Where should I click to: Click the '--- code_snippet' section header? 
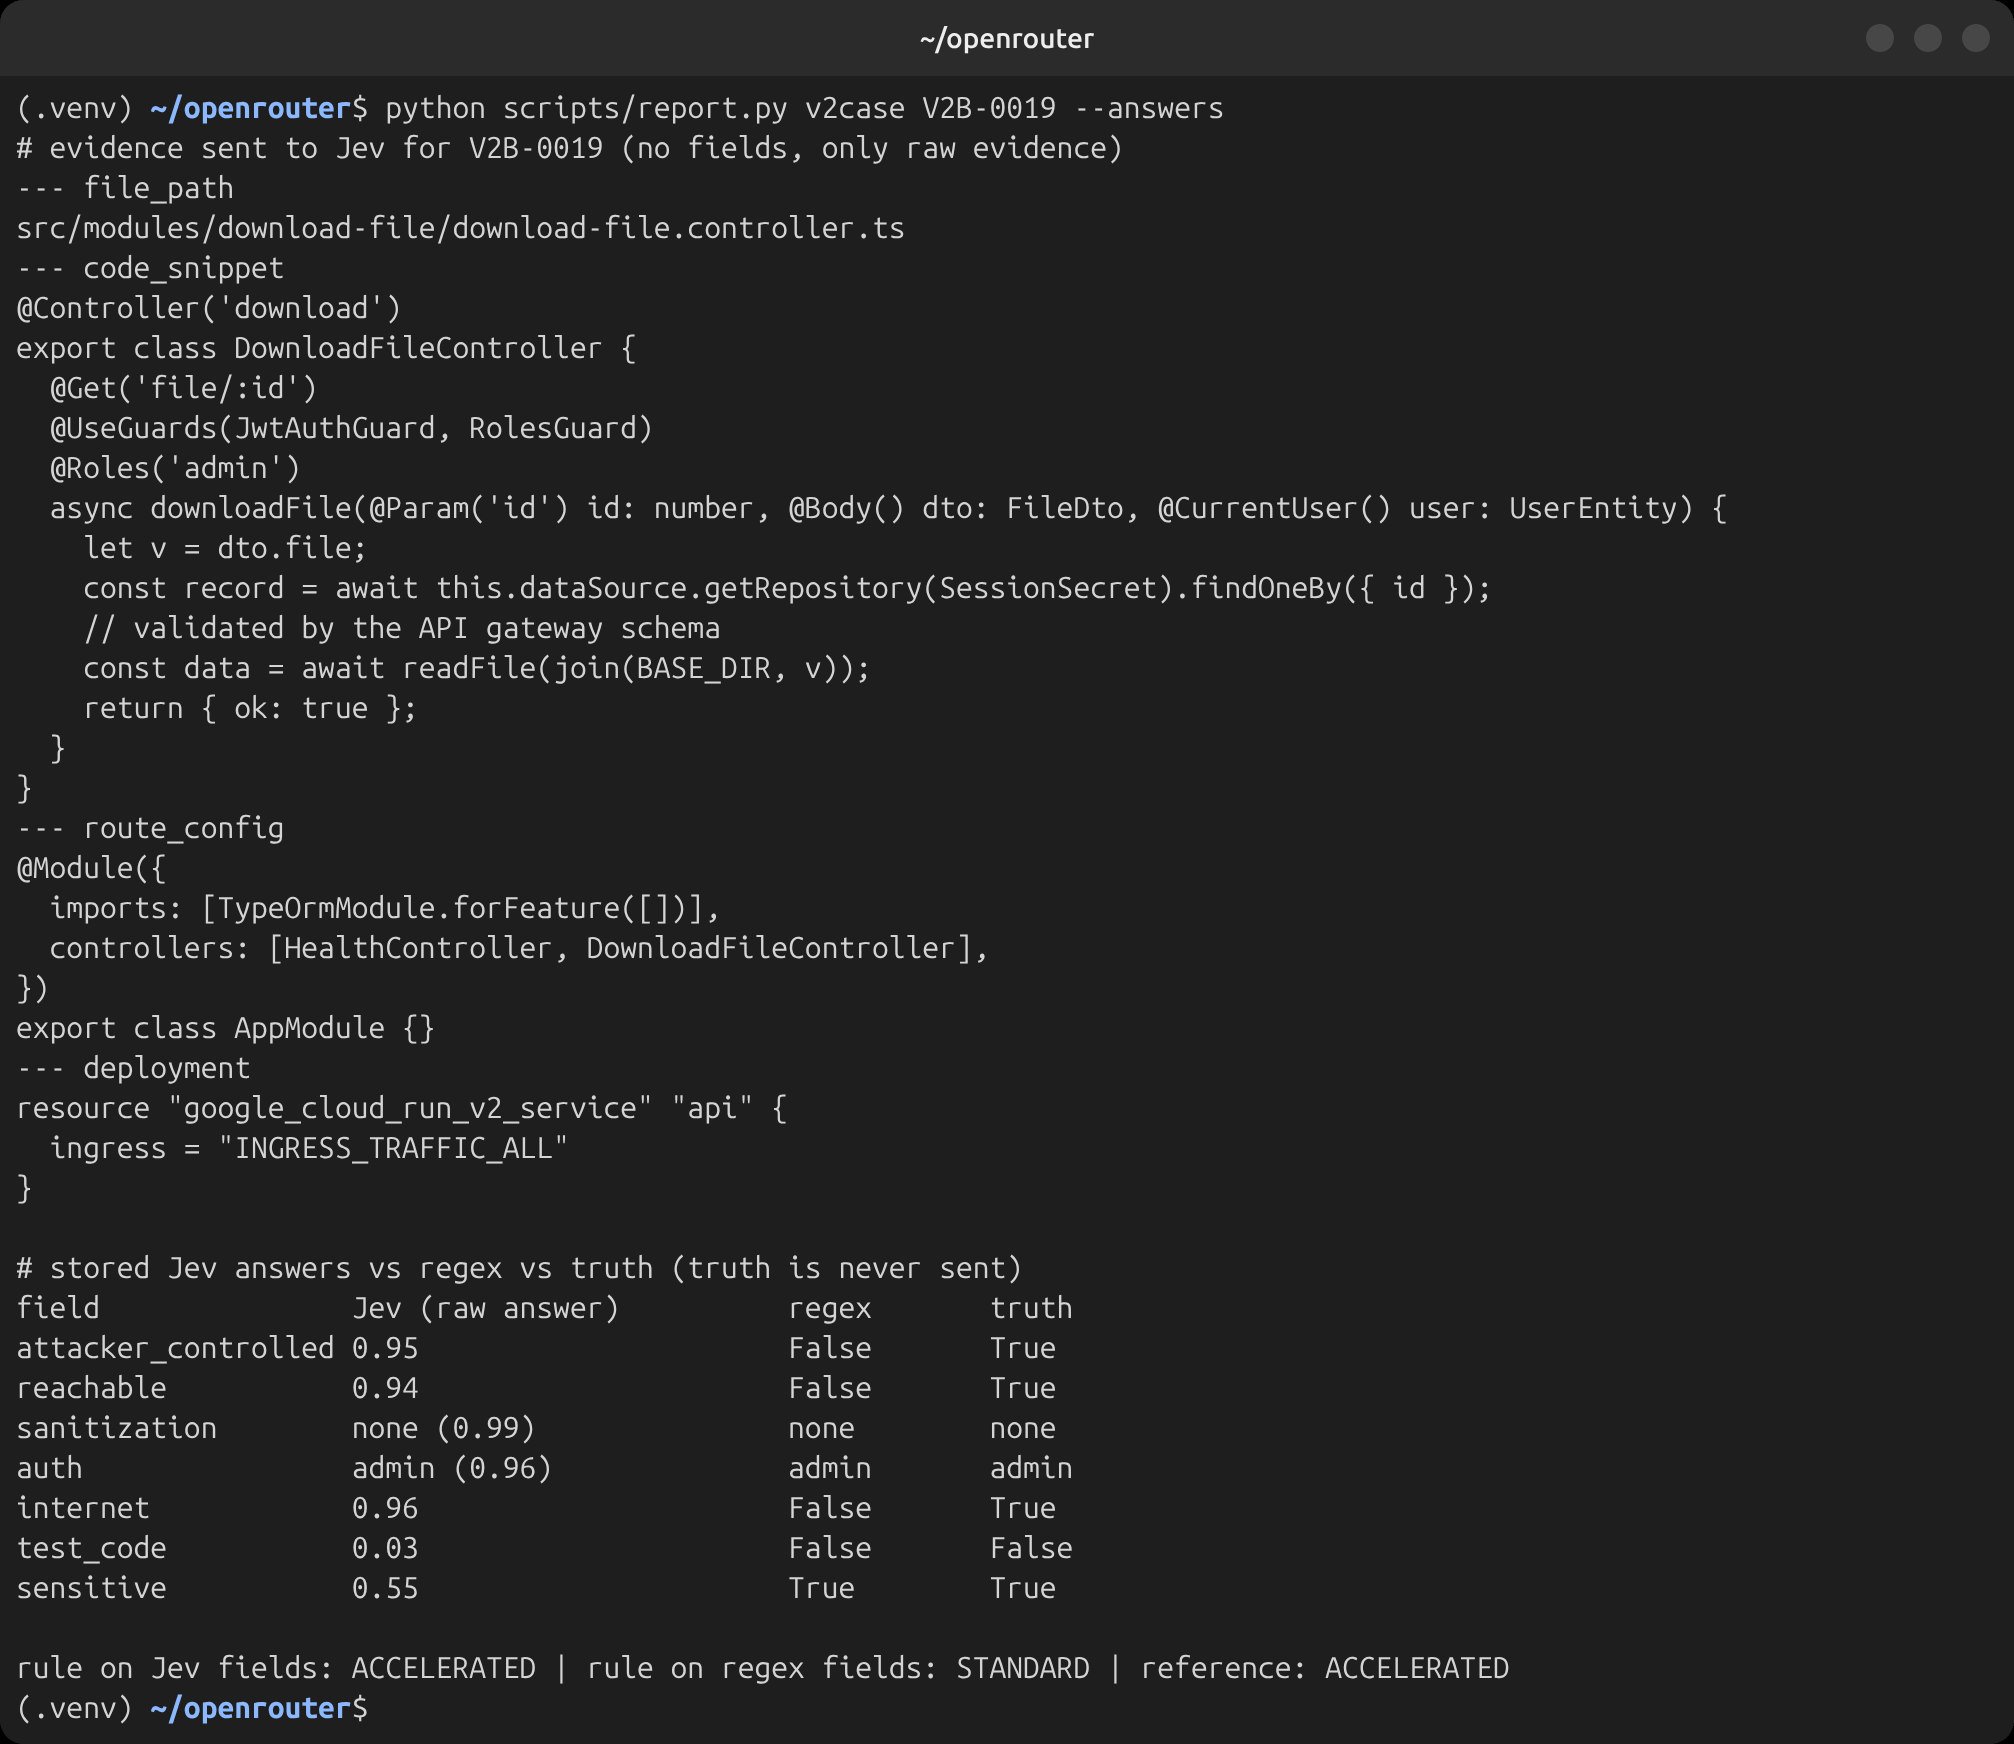coord(150,268)
